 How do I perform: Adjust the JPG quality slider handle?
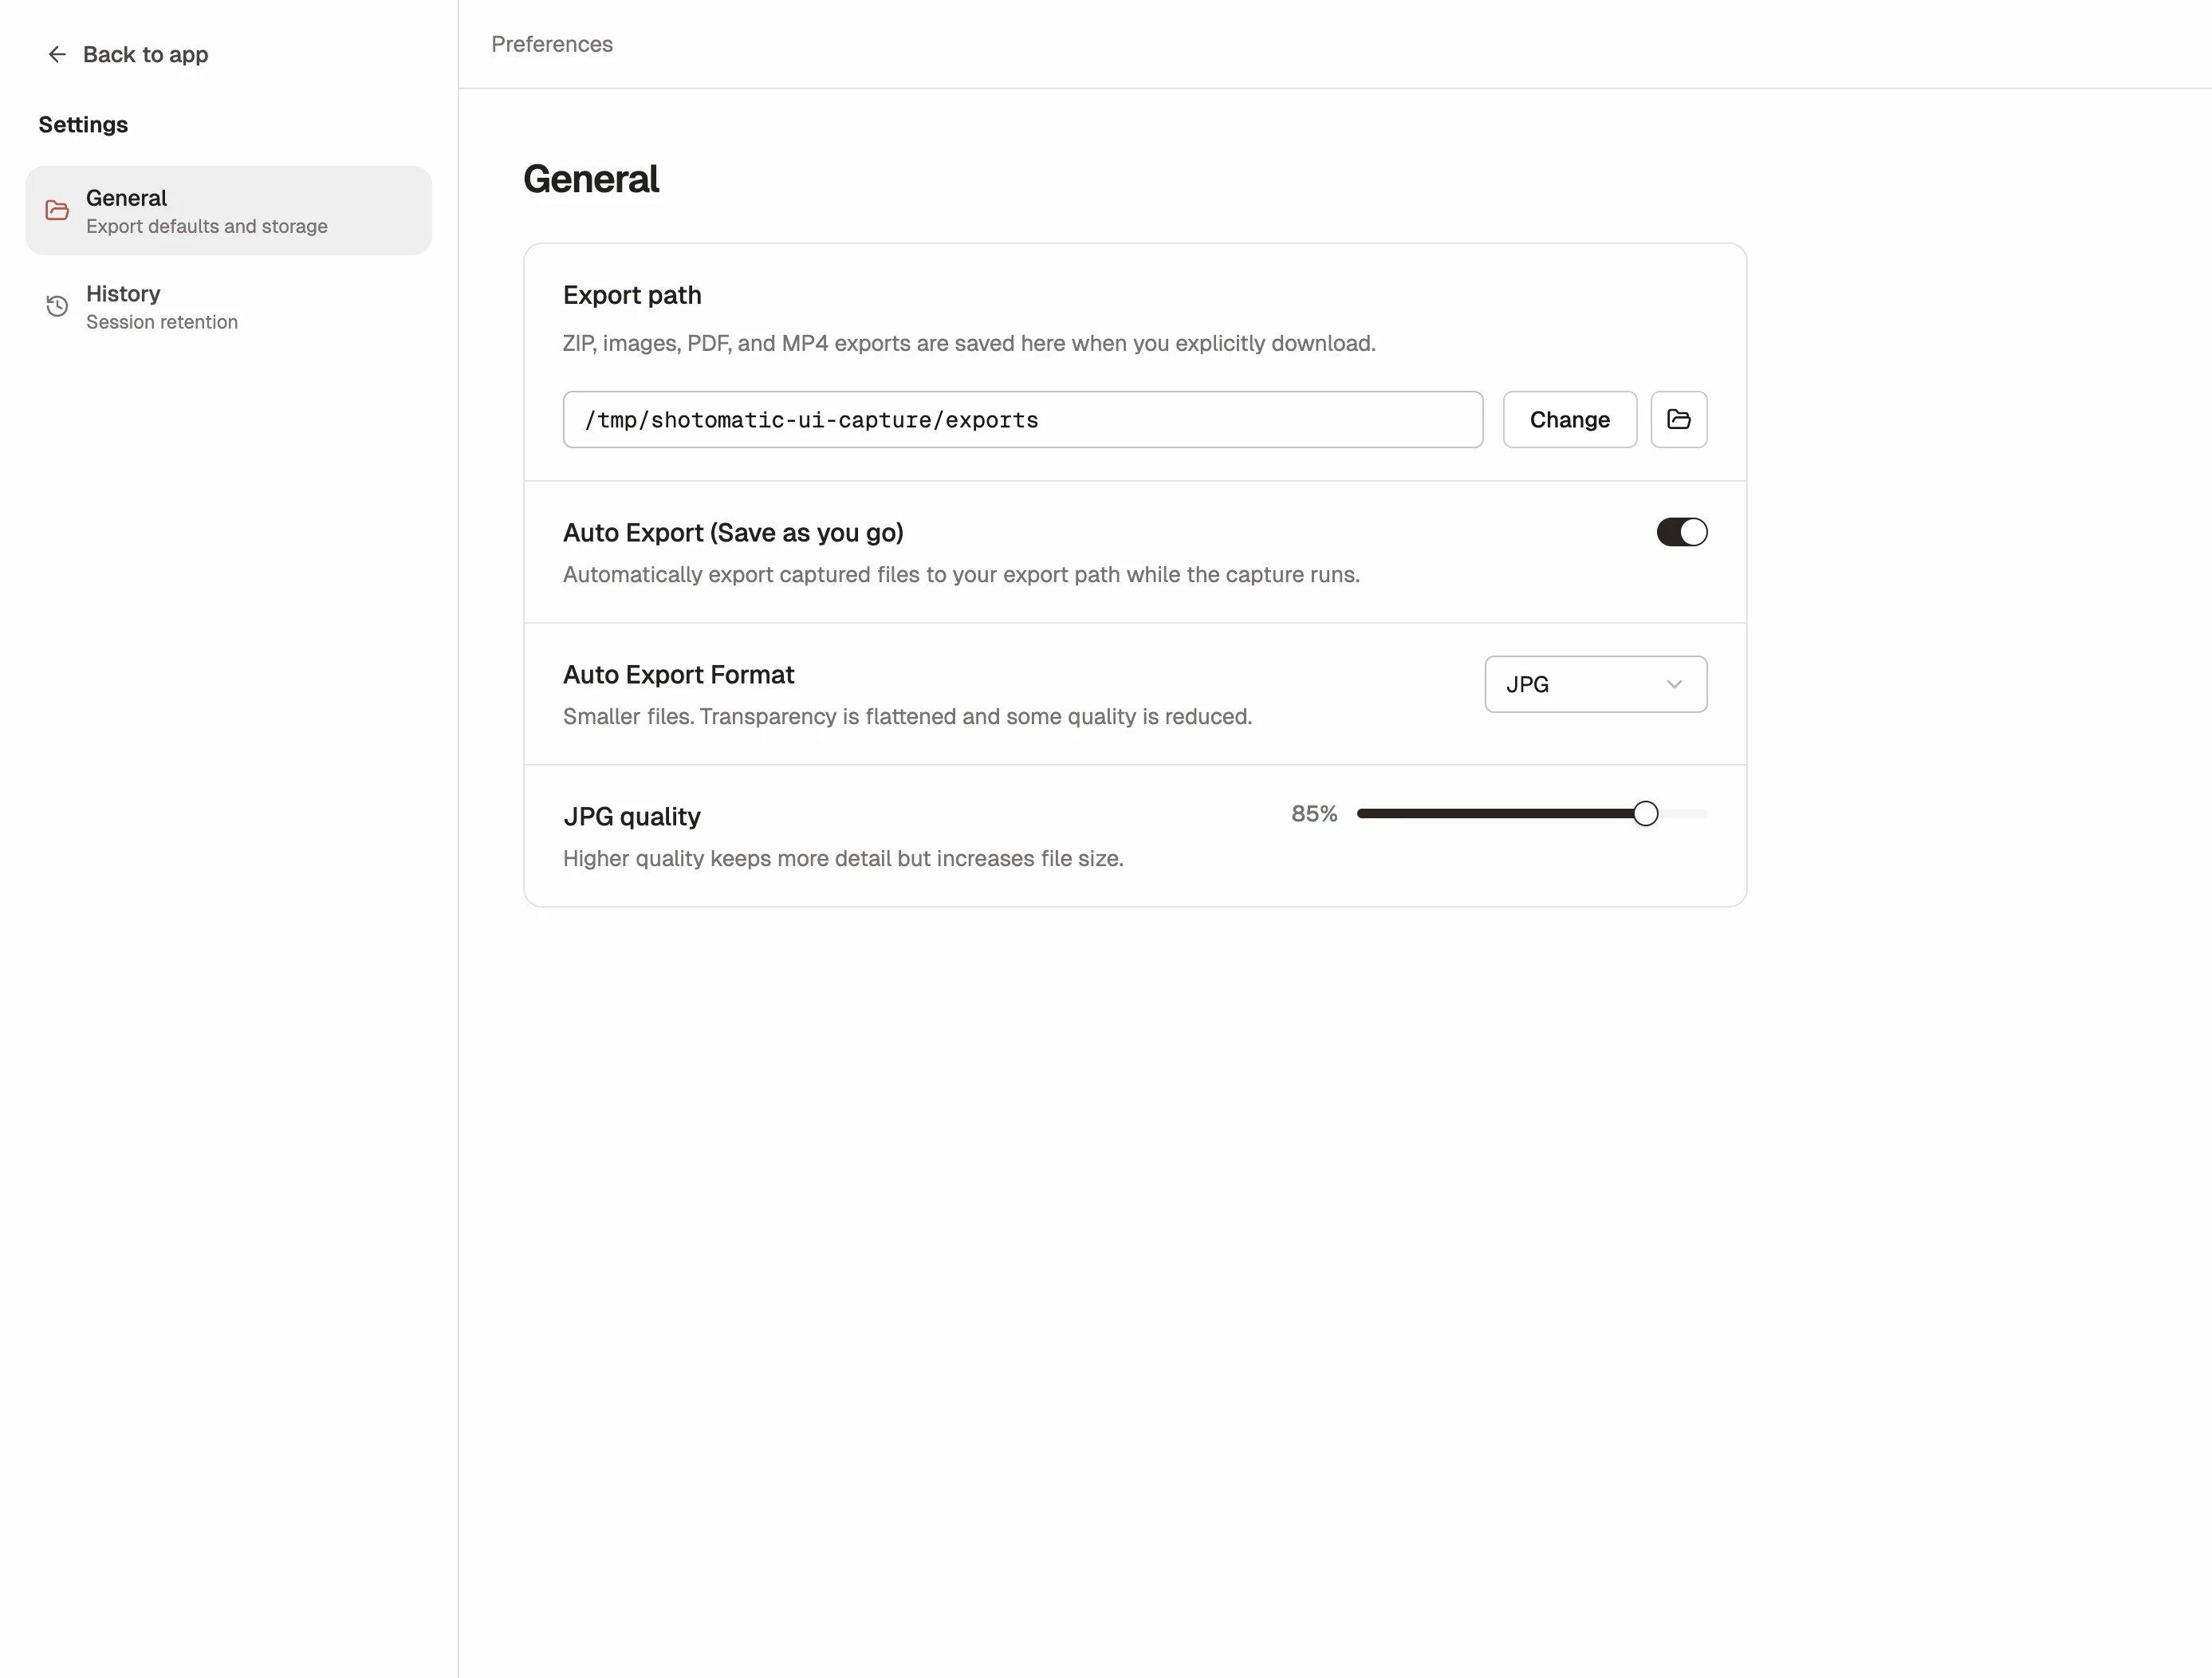(1645, 813)
